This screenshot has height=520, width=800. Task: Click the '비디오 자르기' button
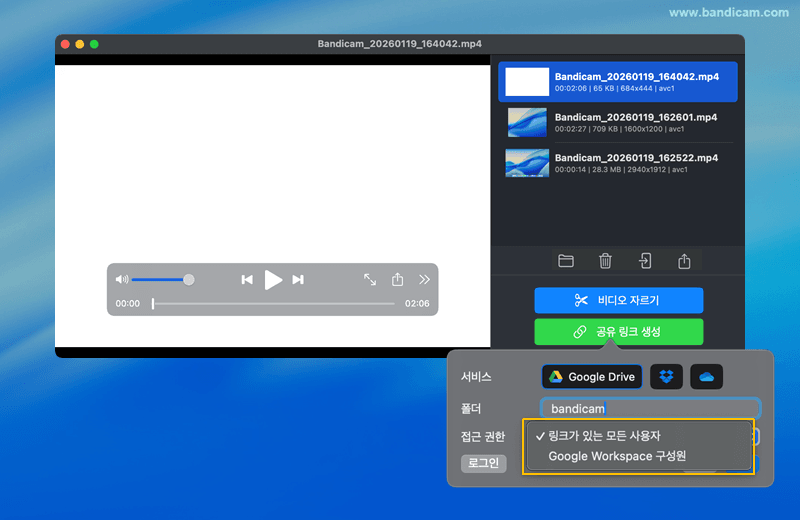point(618,300)
